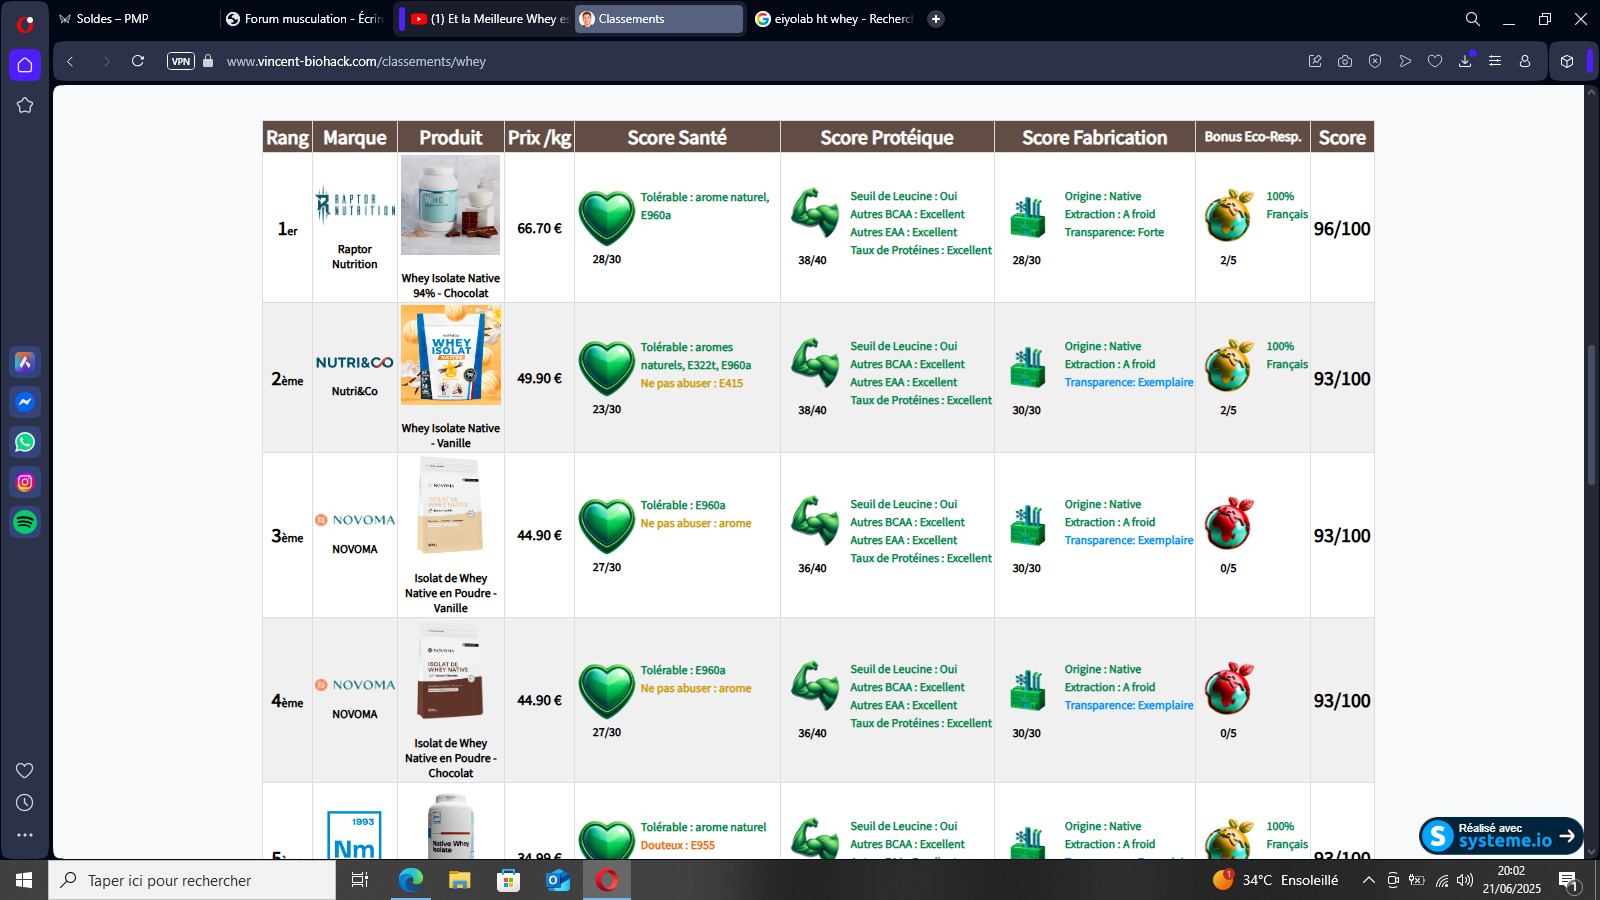Open WhatsApp in sidebar
The width and height of the screenshot is (1600, 900).
click(25, 442)
